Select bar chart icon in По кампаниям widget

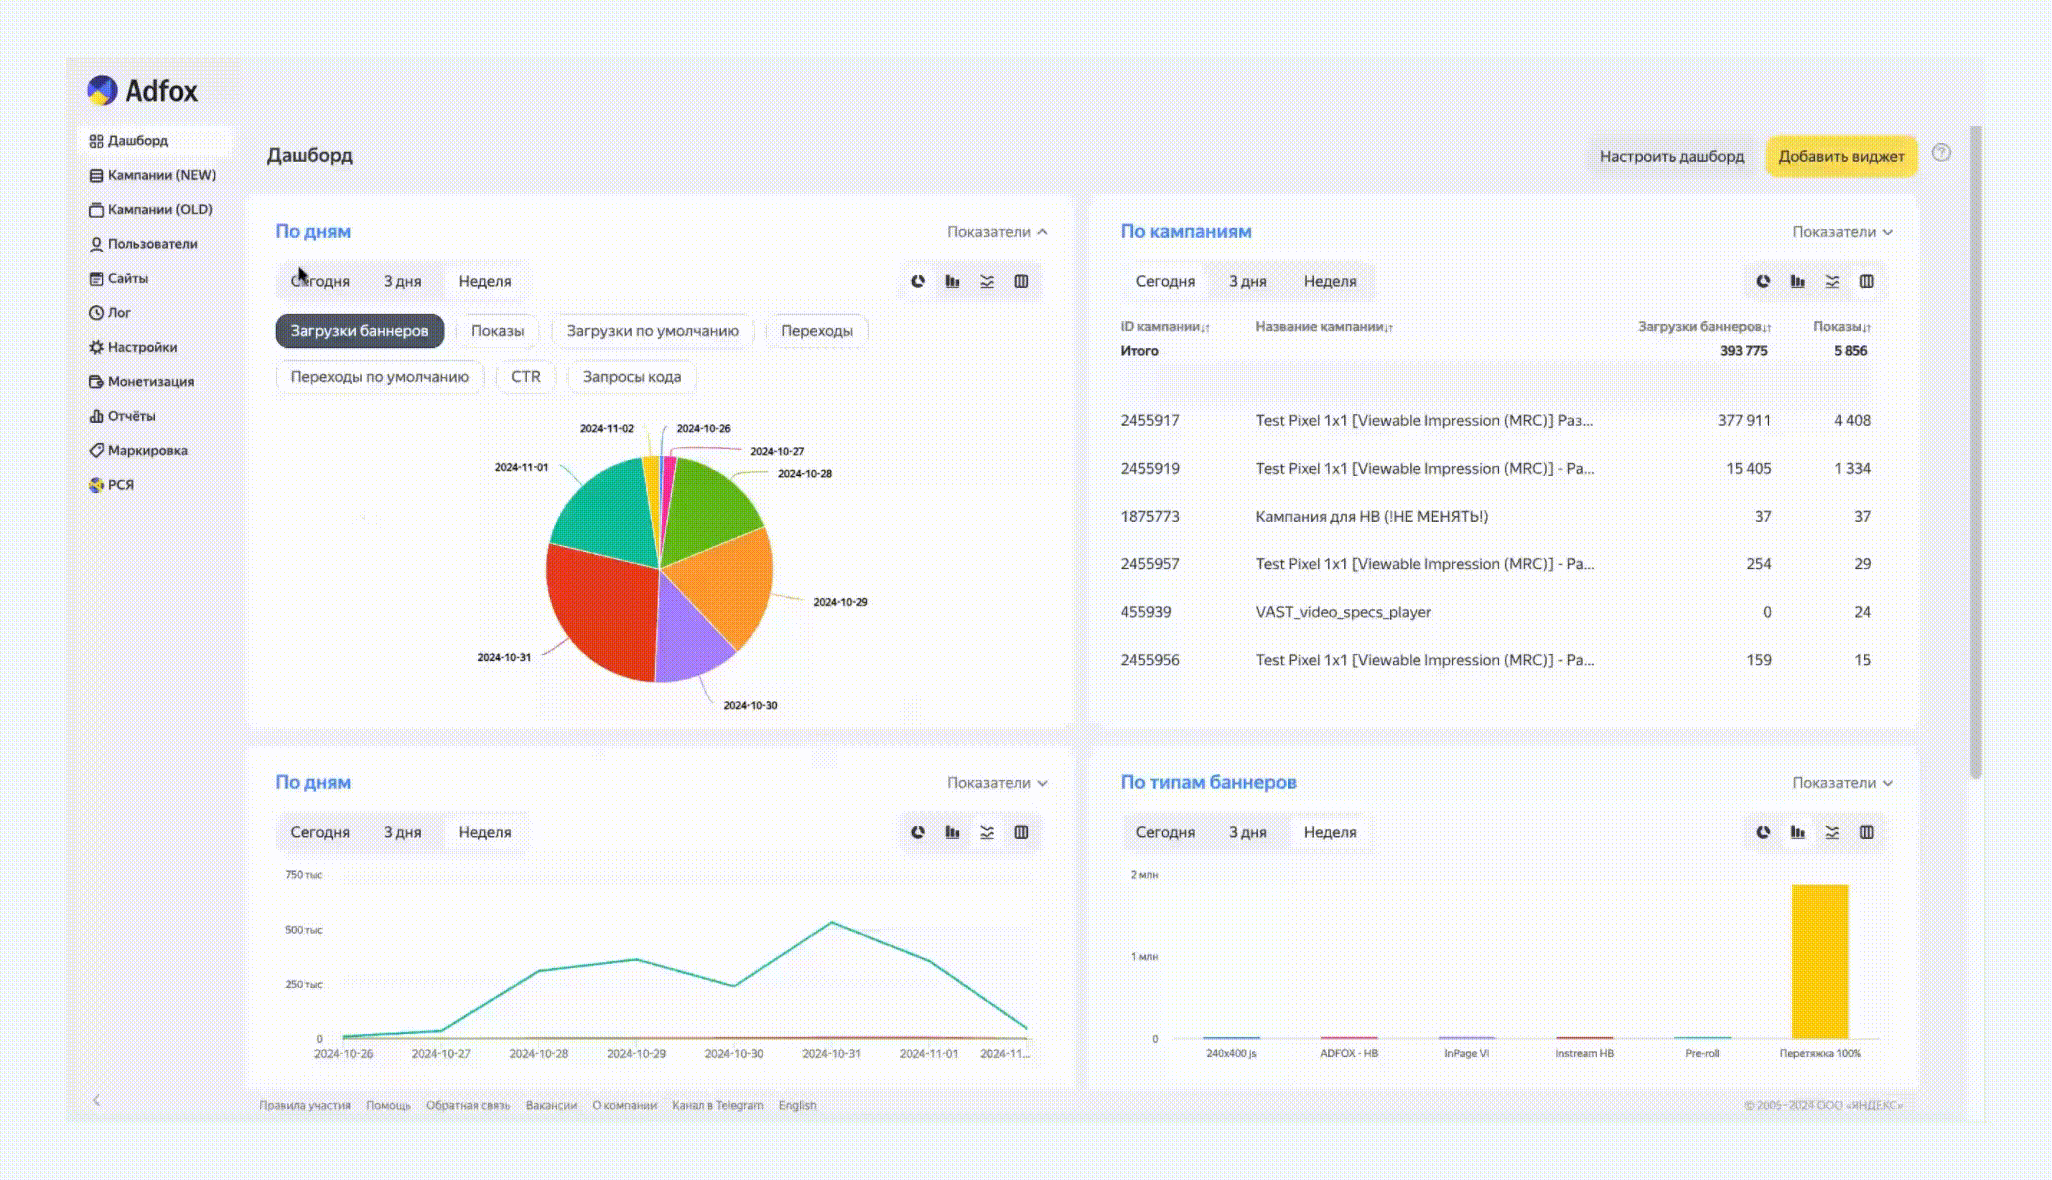[1797, 282]
